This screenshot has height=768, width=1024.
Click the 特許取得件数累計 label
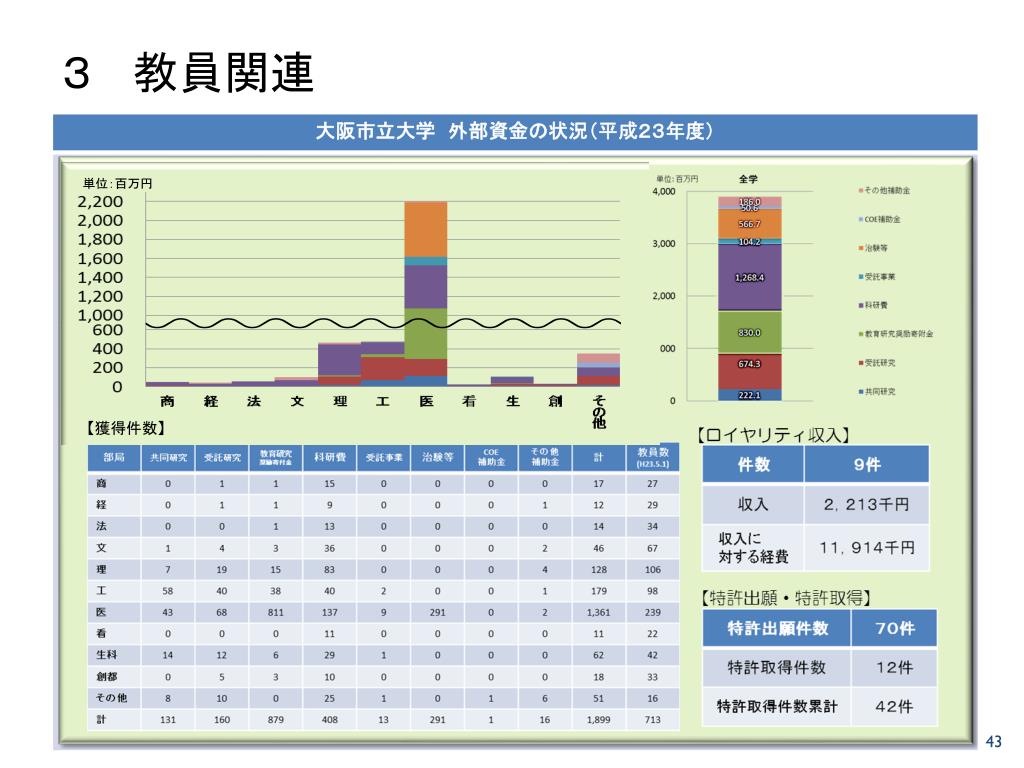(x=776, y=706)
